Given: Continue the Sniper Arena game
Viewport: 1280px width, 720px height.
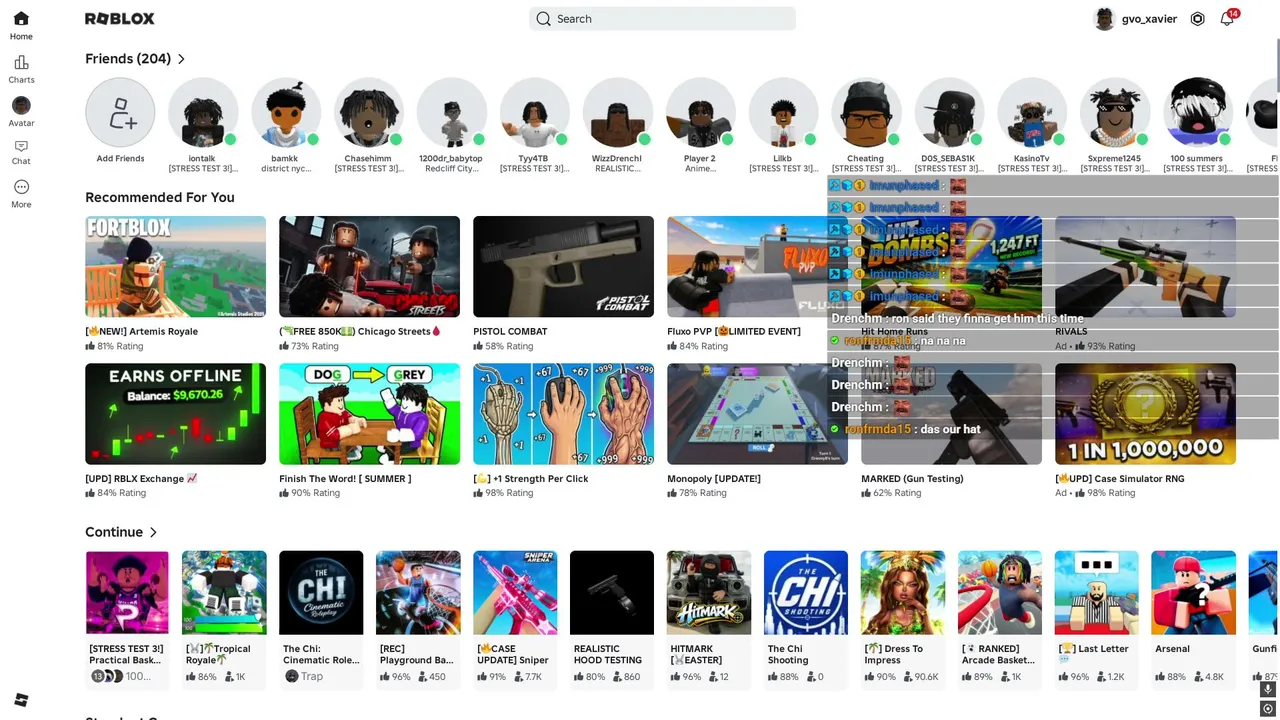Looking at the screenshot, I should tap(515, 593).
